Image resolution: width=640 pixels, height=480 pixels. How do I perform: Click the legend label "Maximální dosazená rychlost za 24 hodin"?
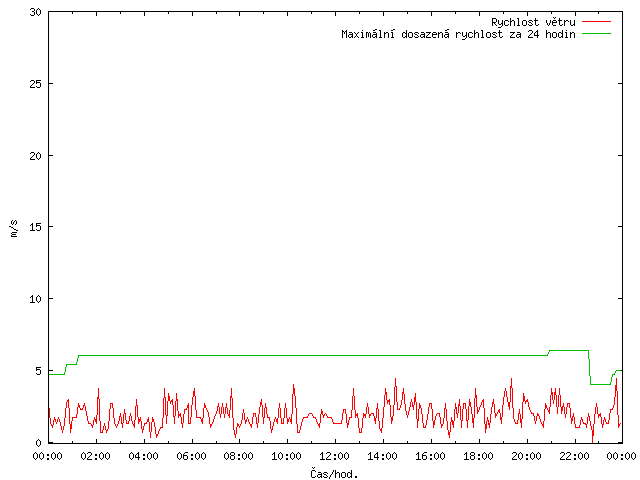458,34
